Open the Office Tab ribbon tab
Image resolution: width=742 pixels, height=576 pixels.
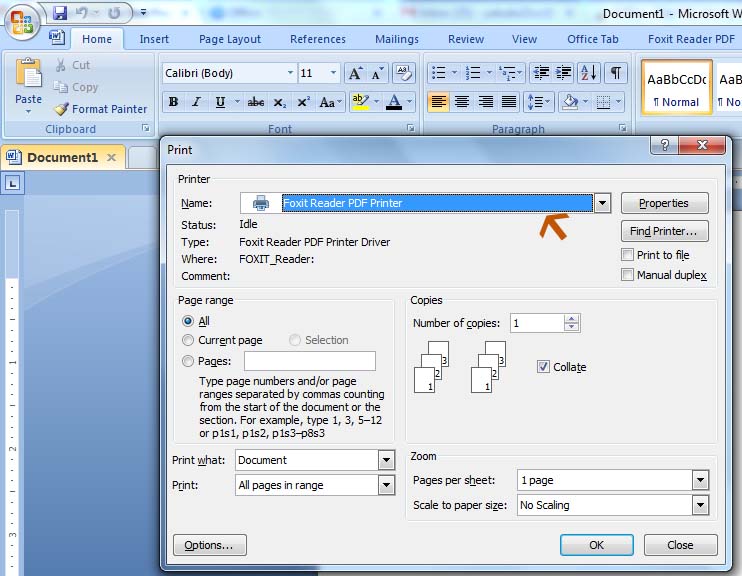pyautogui.click(x=592, y=39)
